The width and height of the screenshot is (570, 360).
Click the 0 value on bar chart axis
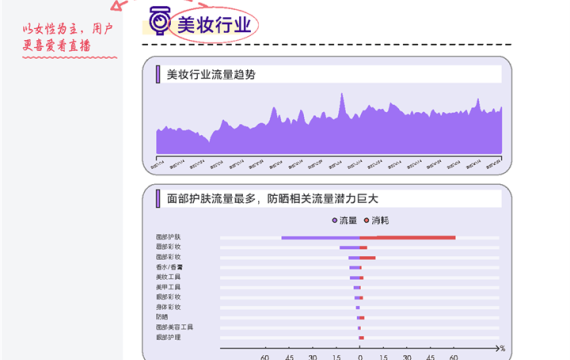(360, 357)
